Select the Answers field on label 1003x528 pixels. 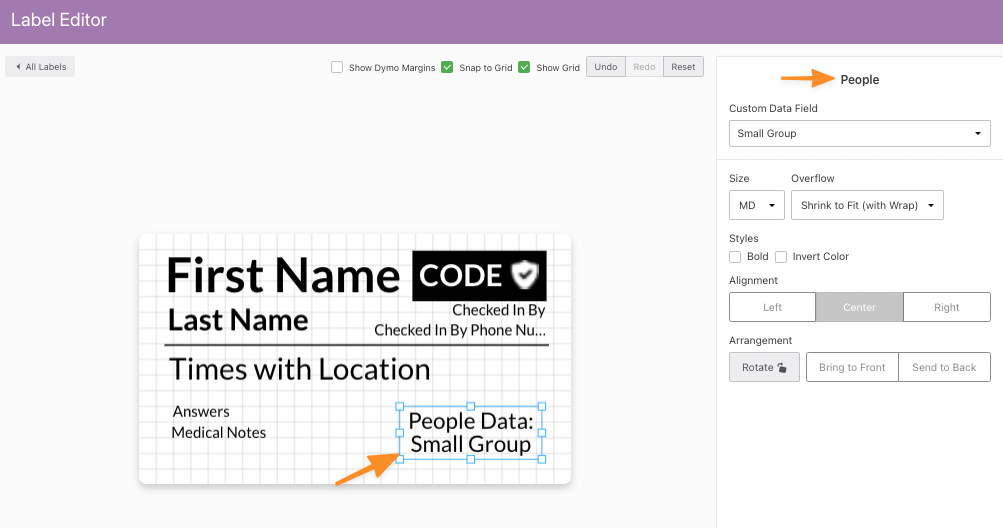[x=201, y=412]
